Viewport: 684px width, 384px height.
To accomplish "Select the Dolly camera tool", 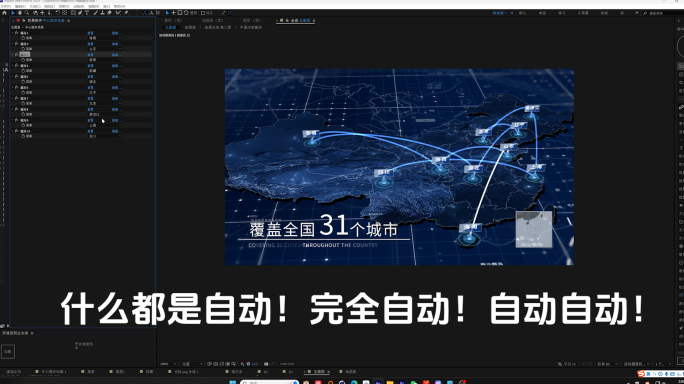I will (49, 13).
